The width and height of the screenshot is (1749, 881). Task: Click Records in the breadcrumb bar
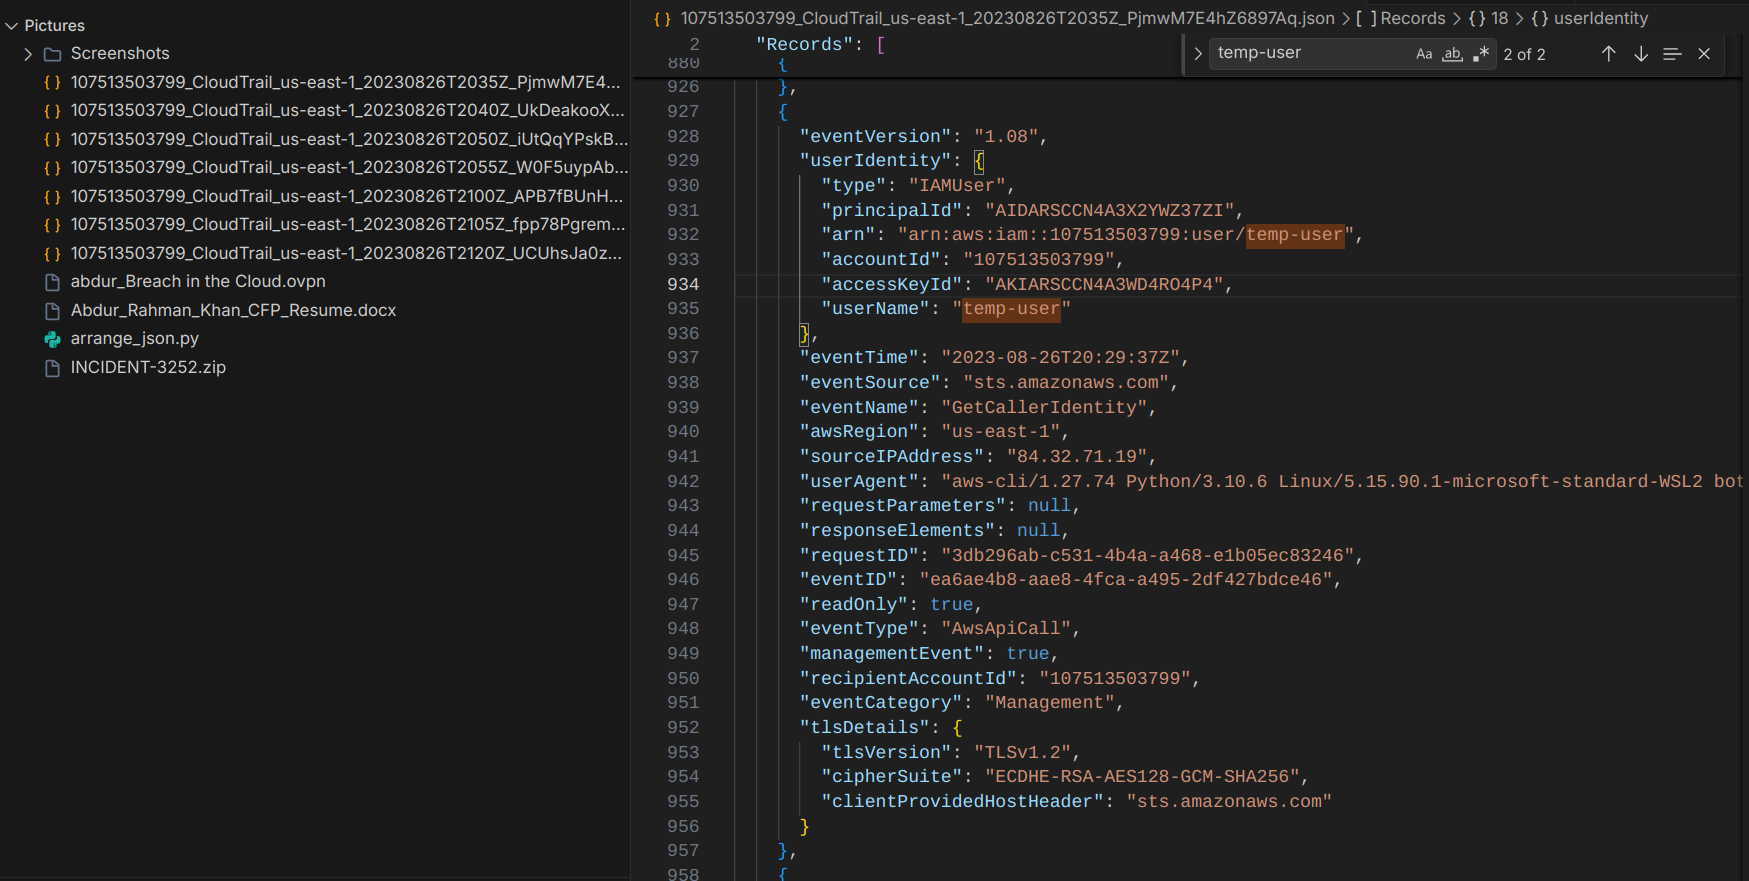(1412, 18)
